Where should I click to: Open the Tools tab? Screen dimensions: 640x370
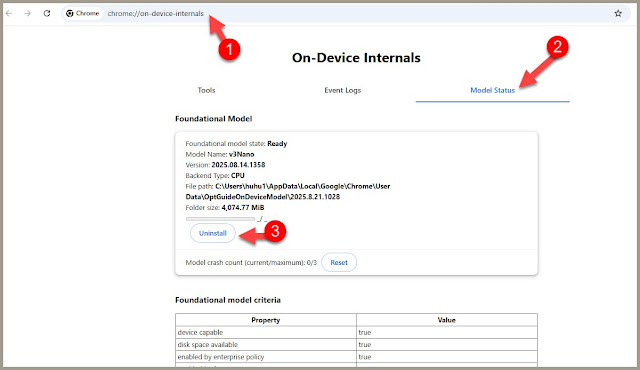click(x=206, y=90)
